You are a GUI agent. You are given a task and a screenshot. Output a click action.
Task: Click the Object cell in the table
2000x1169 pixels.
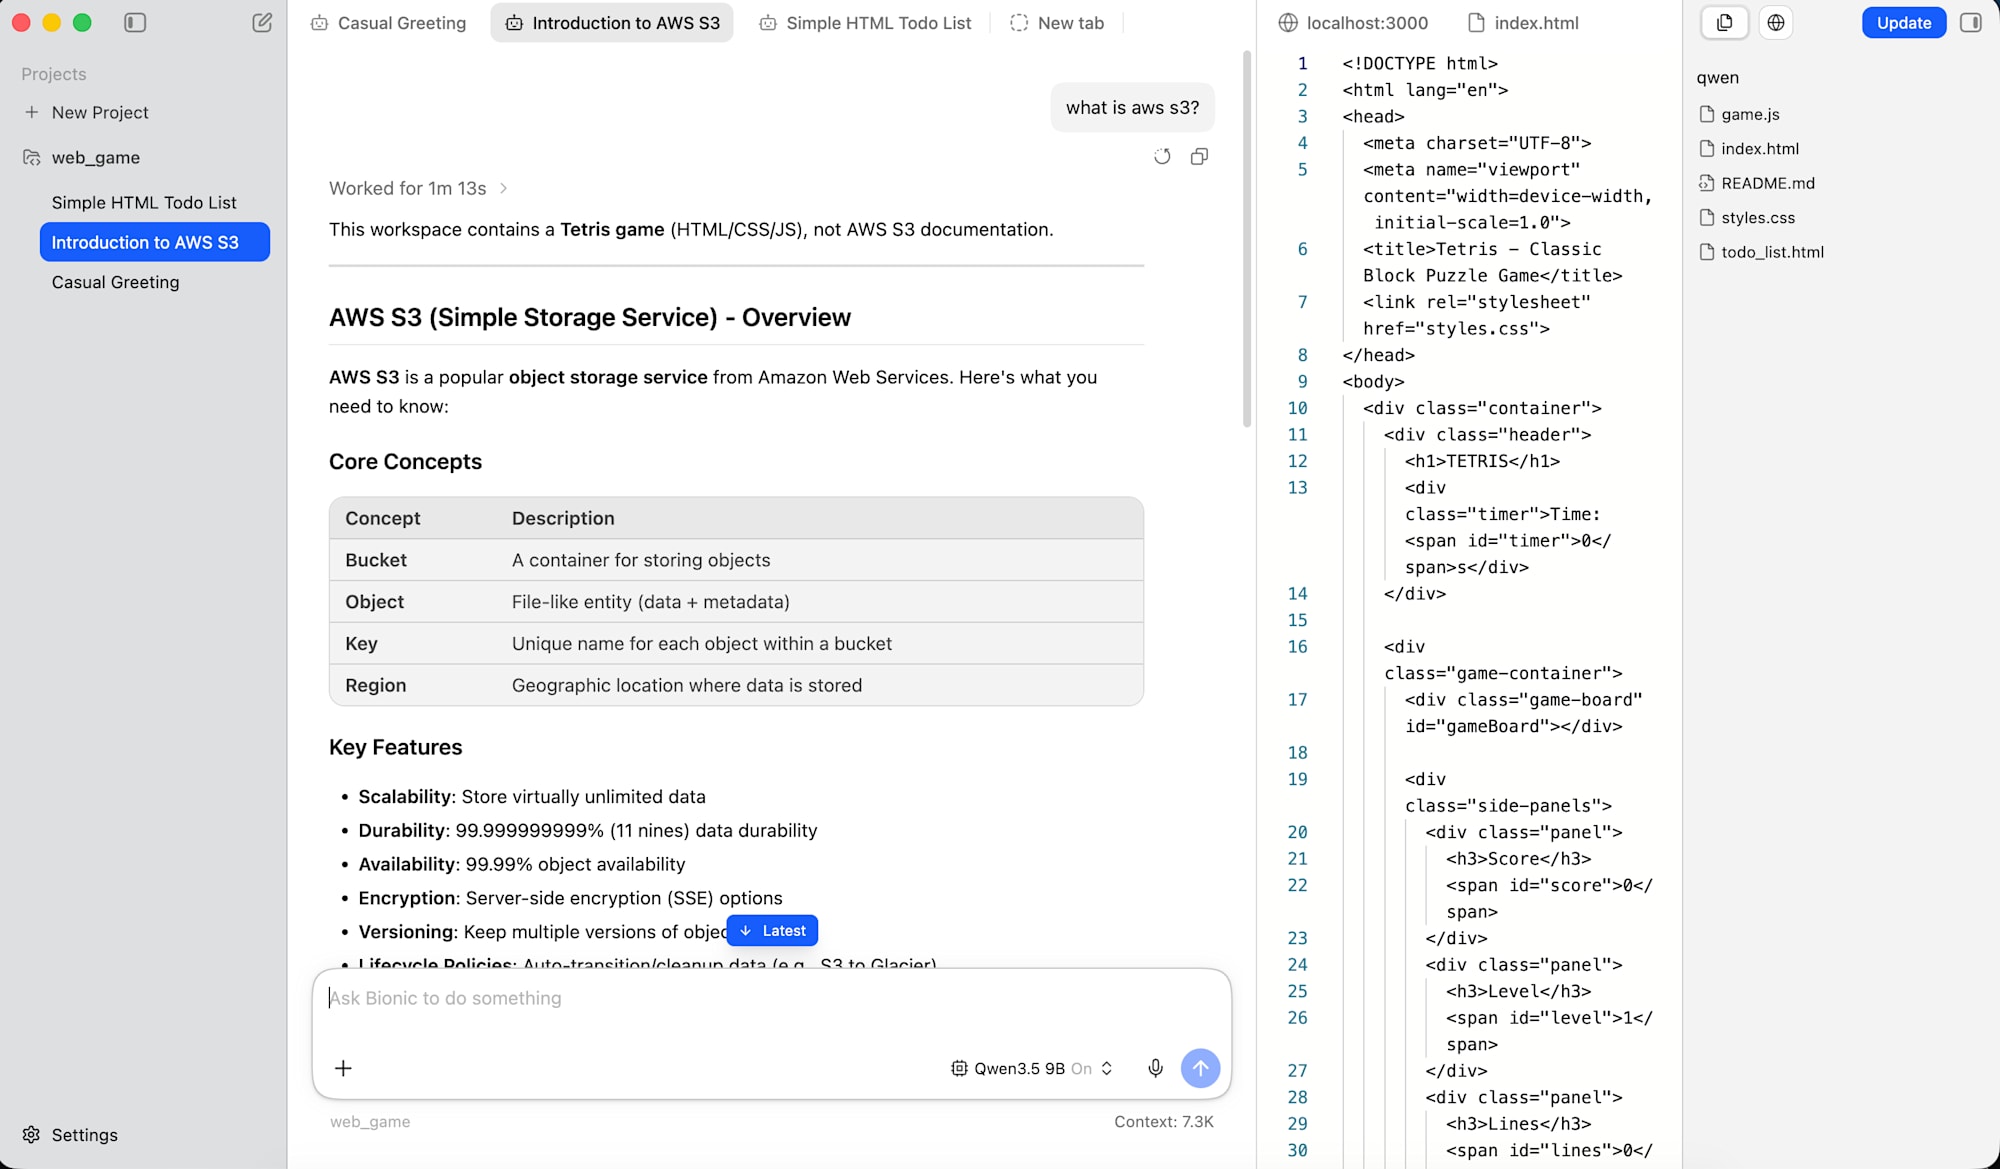375,602
